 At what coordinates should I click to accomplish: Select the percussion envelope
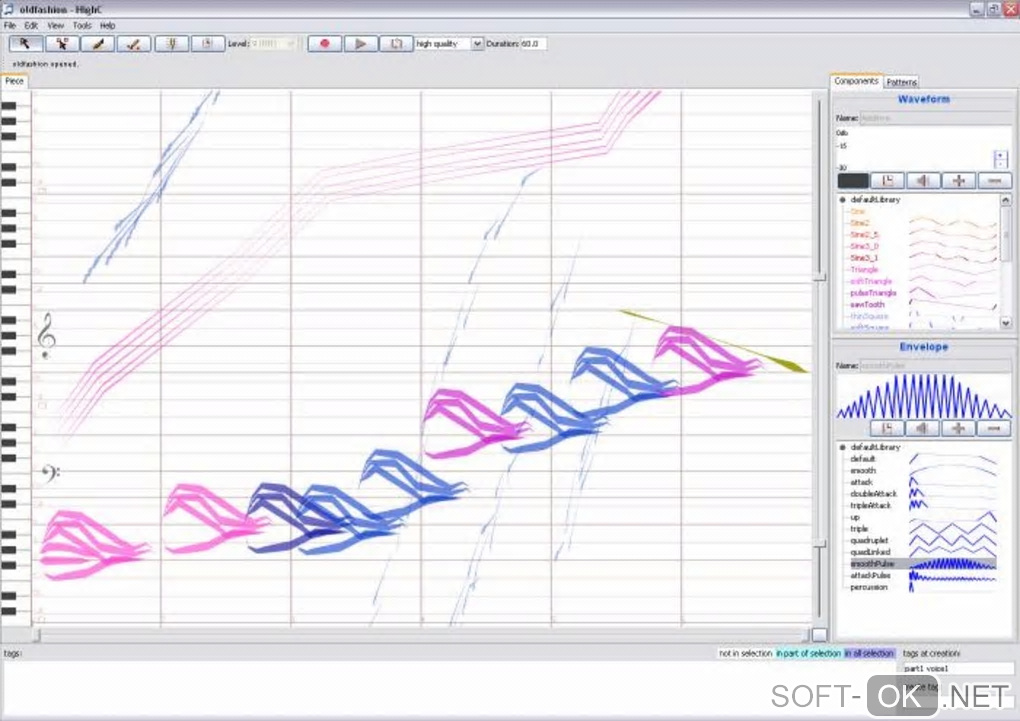868,587
